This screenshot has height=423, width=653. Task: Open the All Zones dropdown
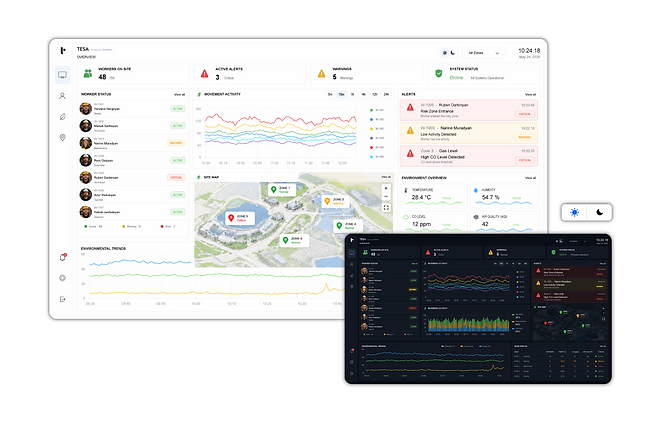pyautogui.click(x=484, y=53)
